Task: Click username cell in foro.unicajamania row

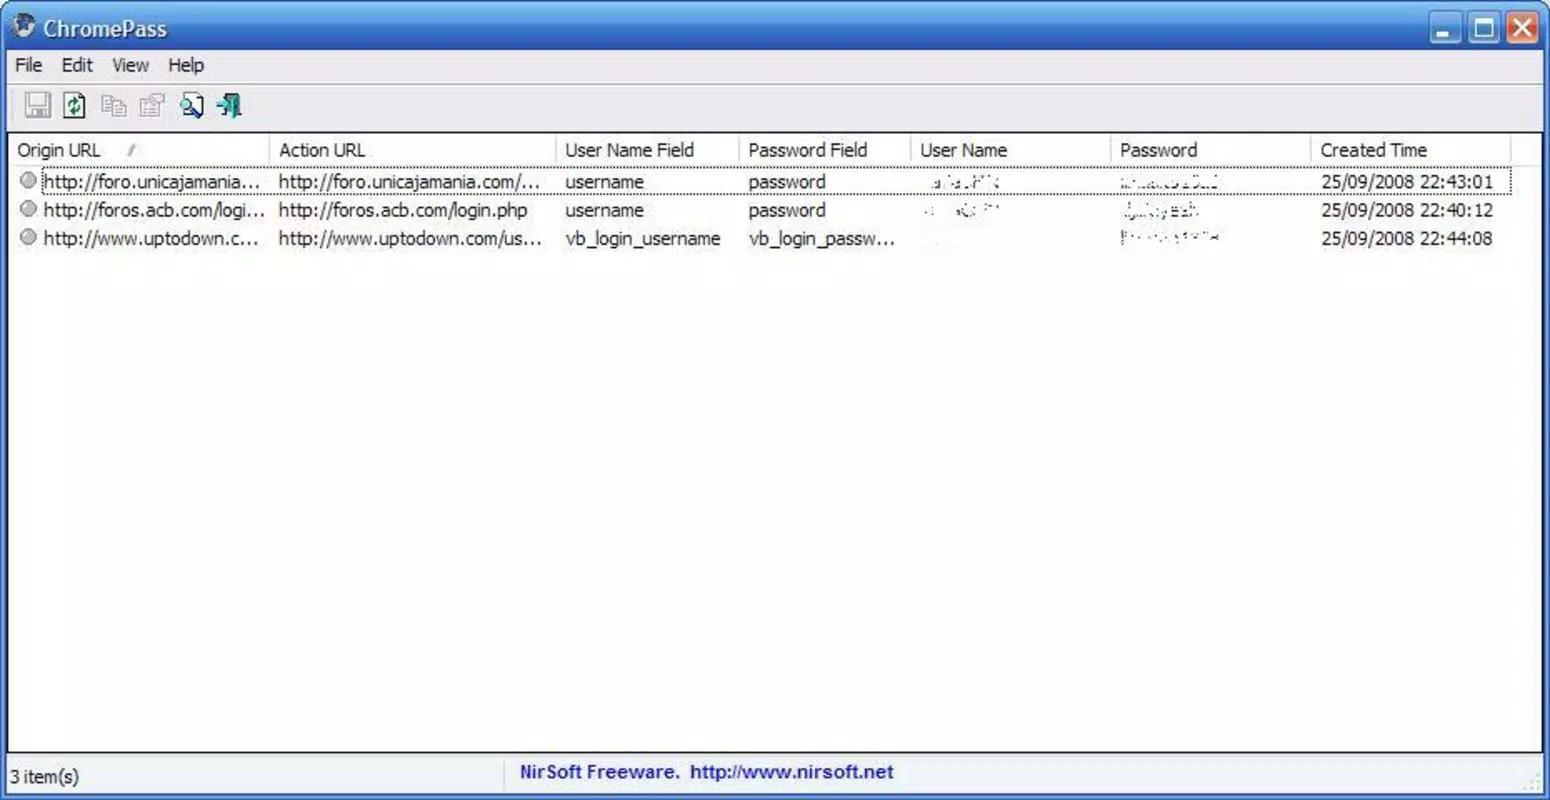Action: tap(604, 182)
